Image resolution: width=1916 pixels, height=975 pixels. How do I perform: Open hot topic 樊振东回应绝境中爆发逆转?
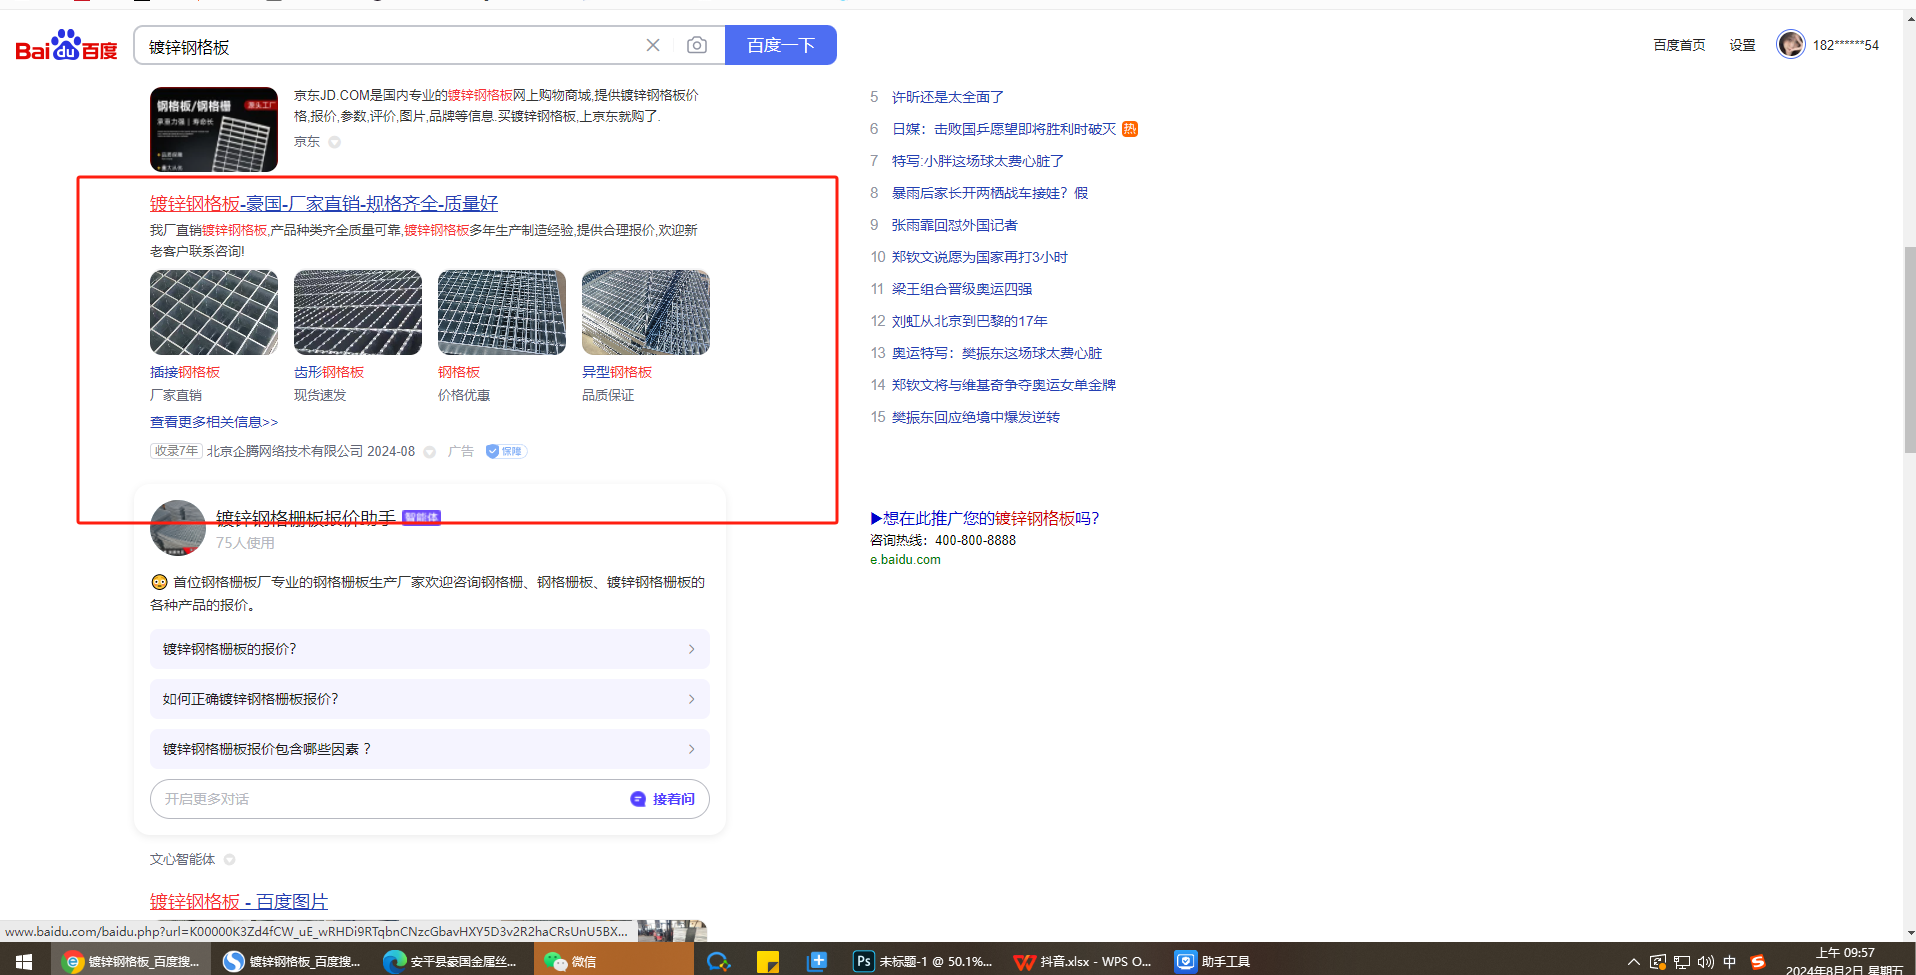[x=976, y=417]
